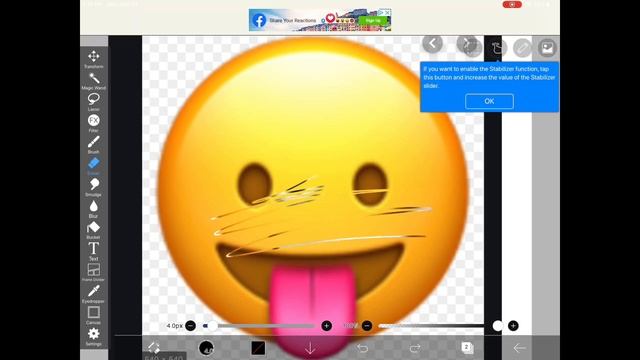640x360 pixels.
Task: Click the right chevron circle at top
Action: click(x=466, y=44)
